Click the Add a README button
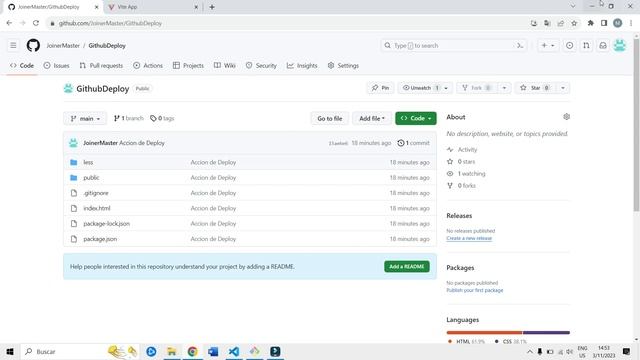Image resolution: width=640 pixels, height=360 pixels. (407, 267)
